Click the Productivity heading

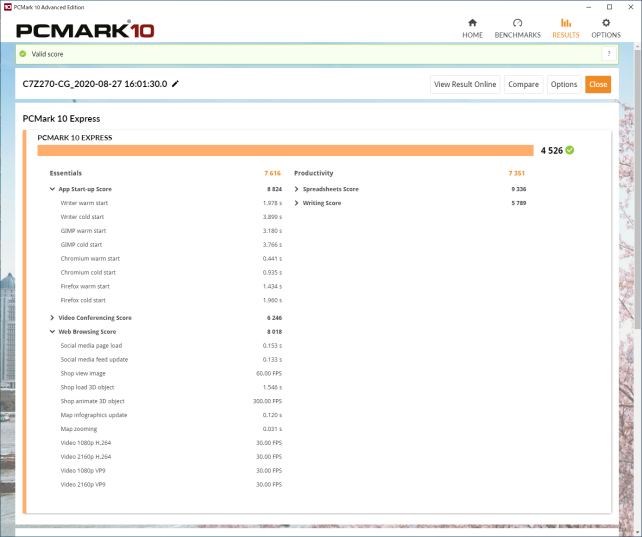tap(314, 173)
